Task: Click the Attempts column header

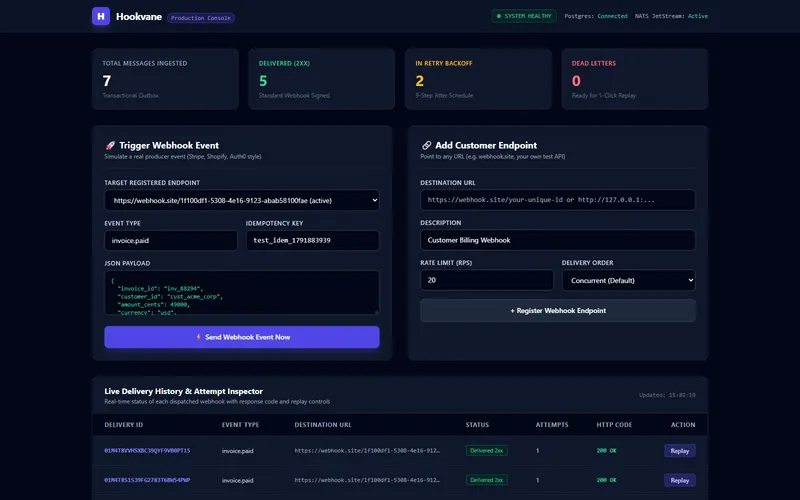Action: (x=552, y=424)
